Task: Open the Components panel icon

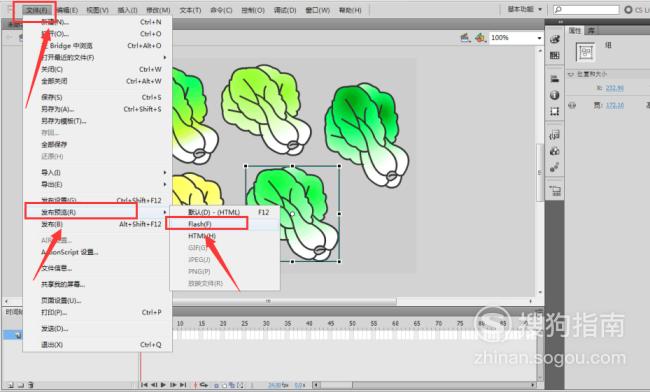Action: point(555,151)
